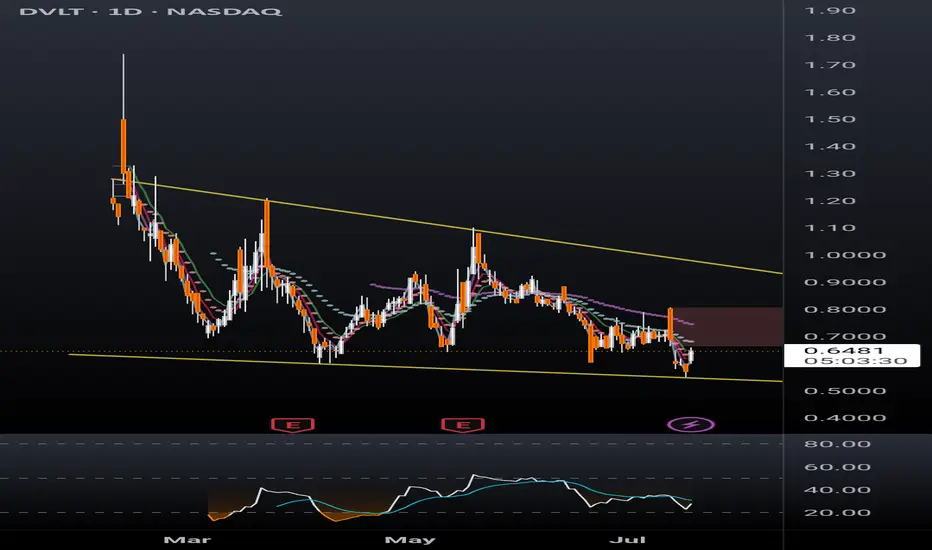932x550 pixels.
Task: Click the 0.8000 price axis label
Action: [845, 309]
